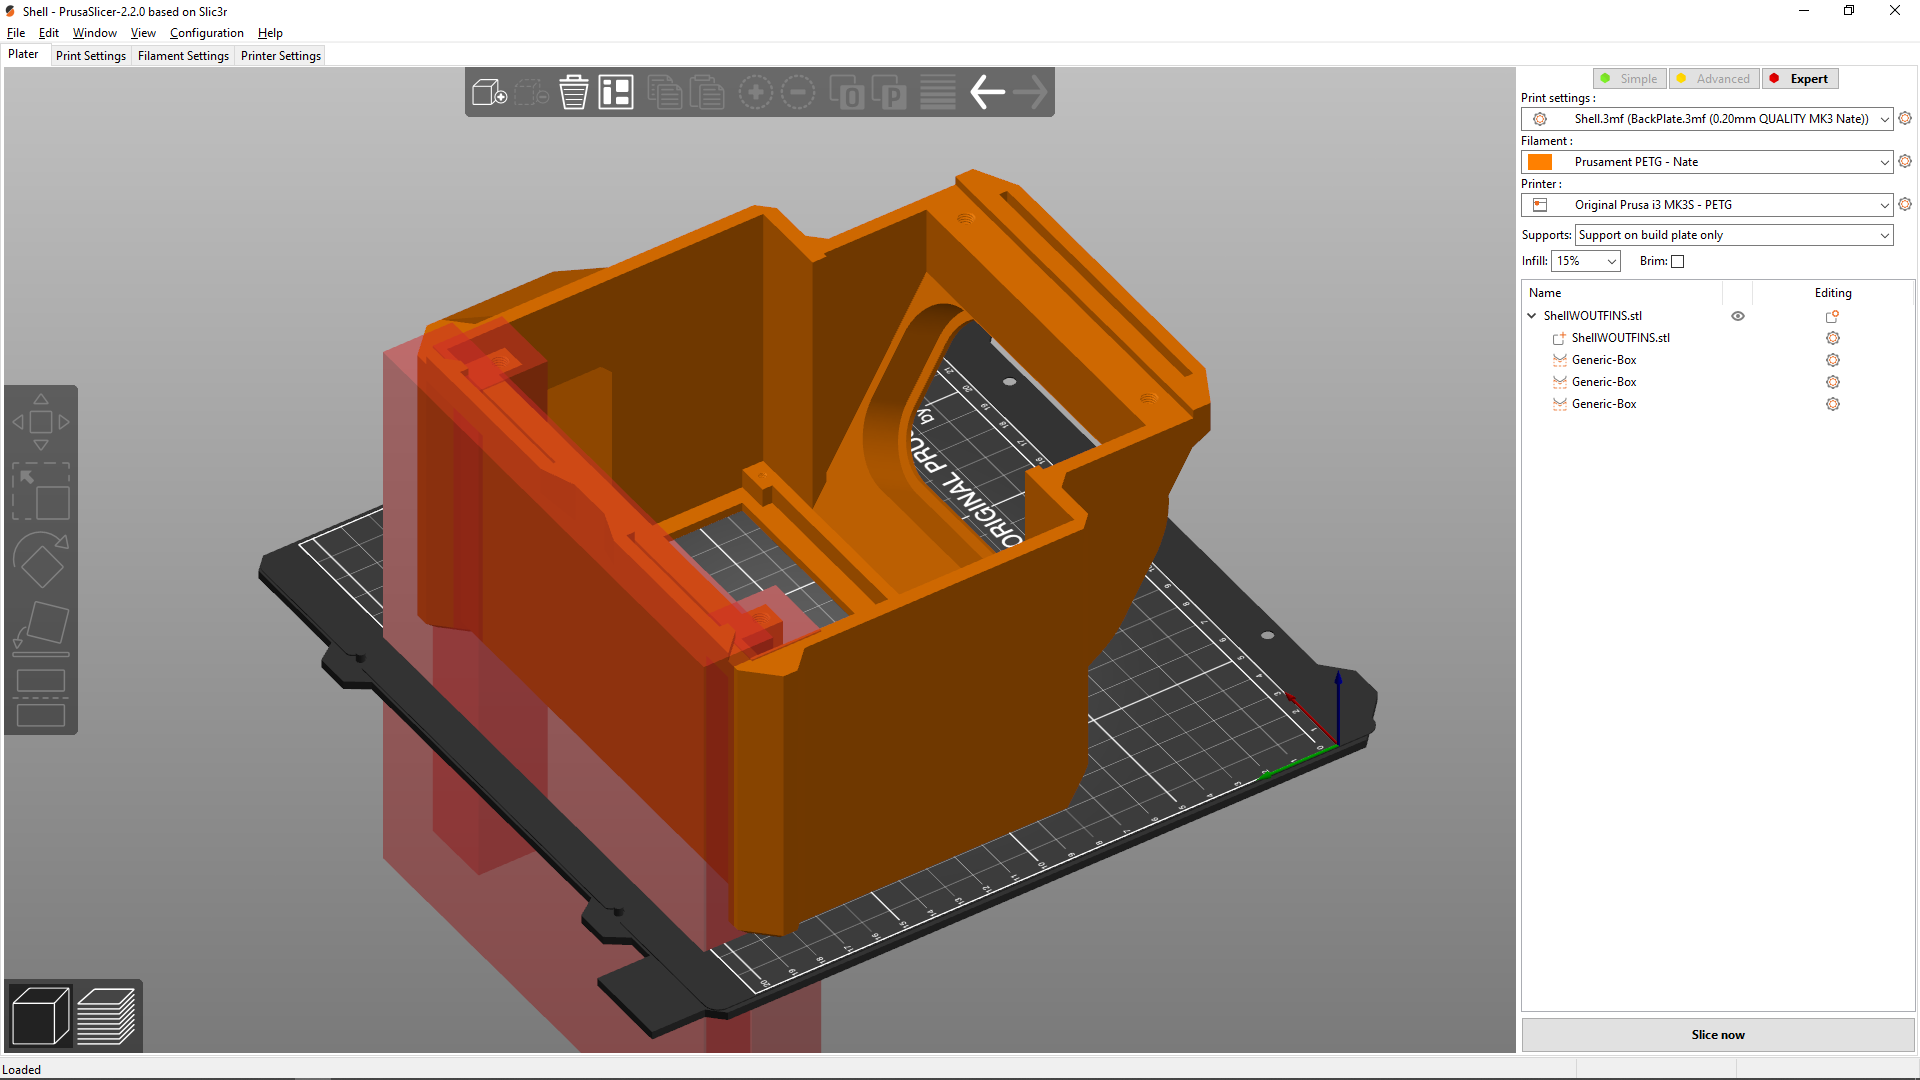This screenshot has width=1920, height=1080.
Task: Click the Add object toolbar icon
Action: click(x=489, y=93)
